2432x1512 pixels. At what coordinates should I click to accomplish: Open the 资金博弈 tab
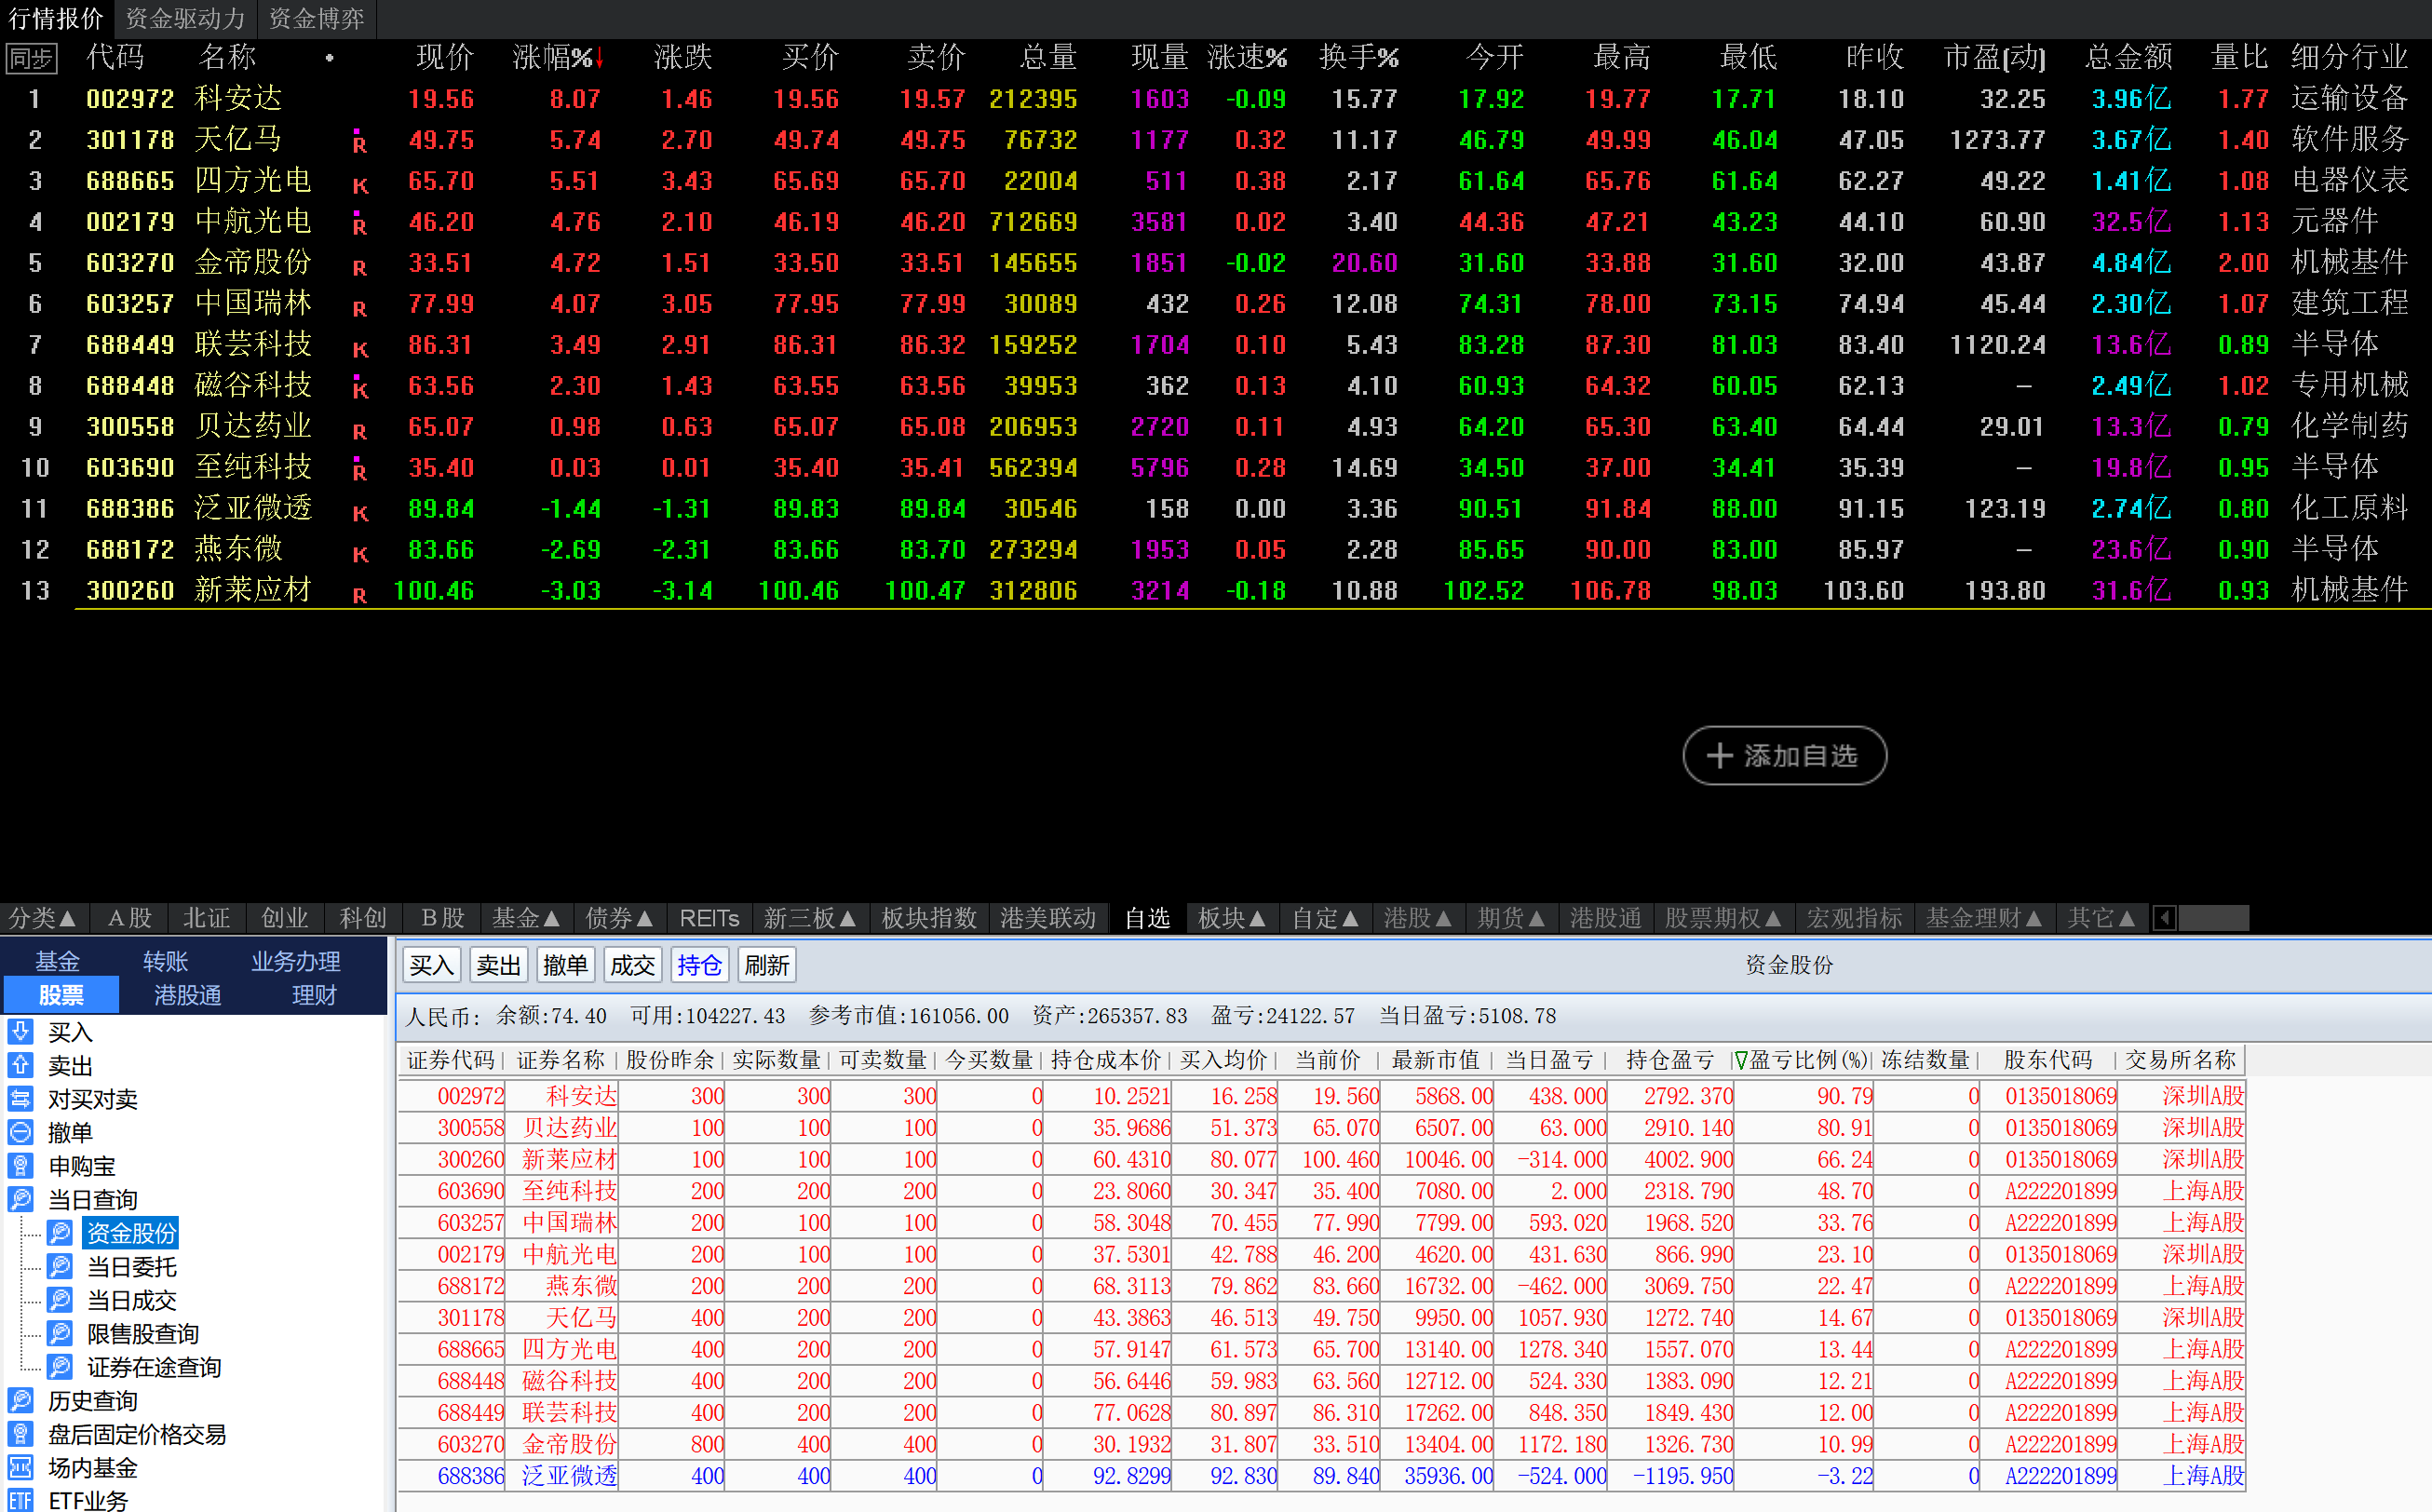[316, 18]
